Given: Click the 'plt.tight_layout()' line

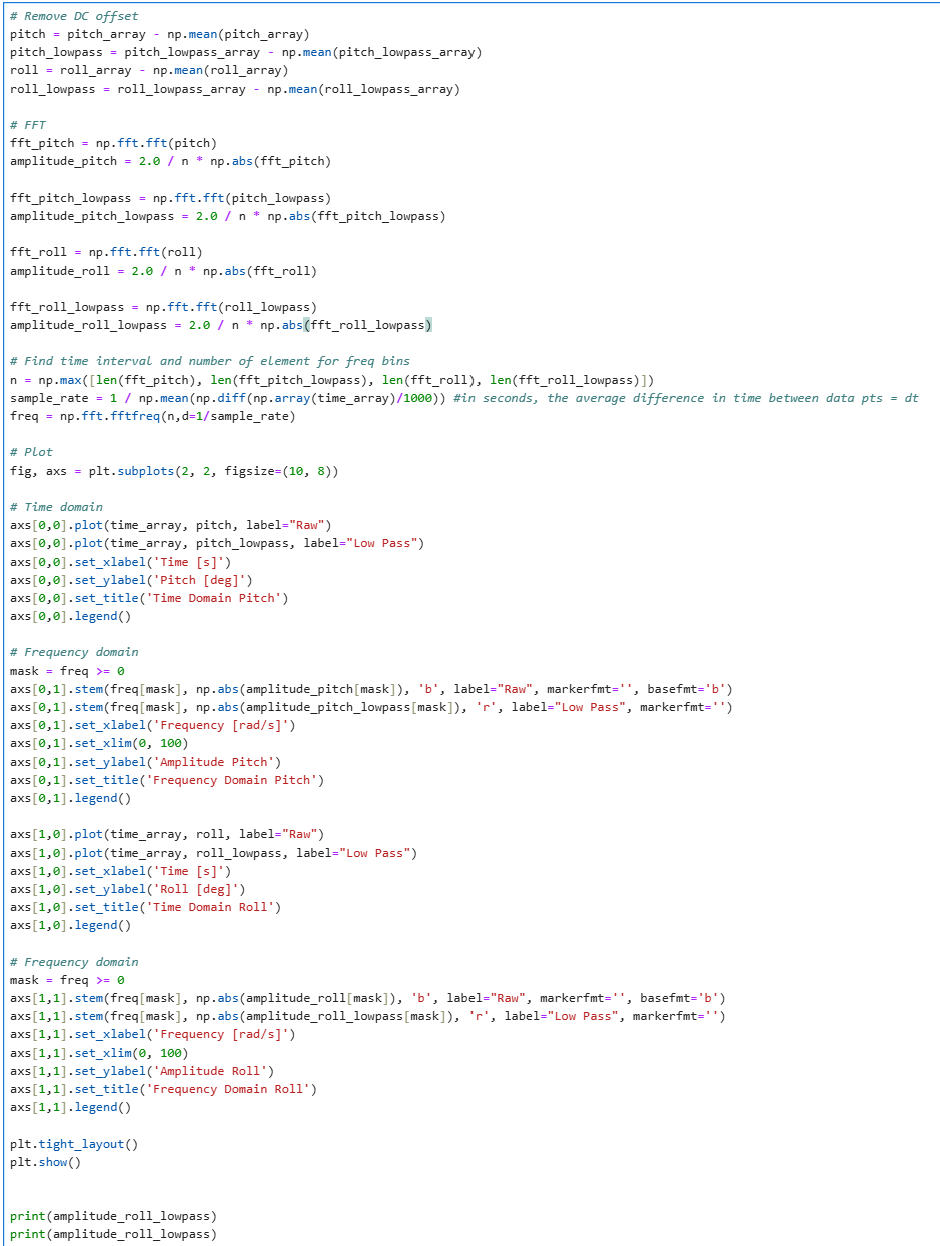Looking at the screenshot, I should coord(74,1144).
